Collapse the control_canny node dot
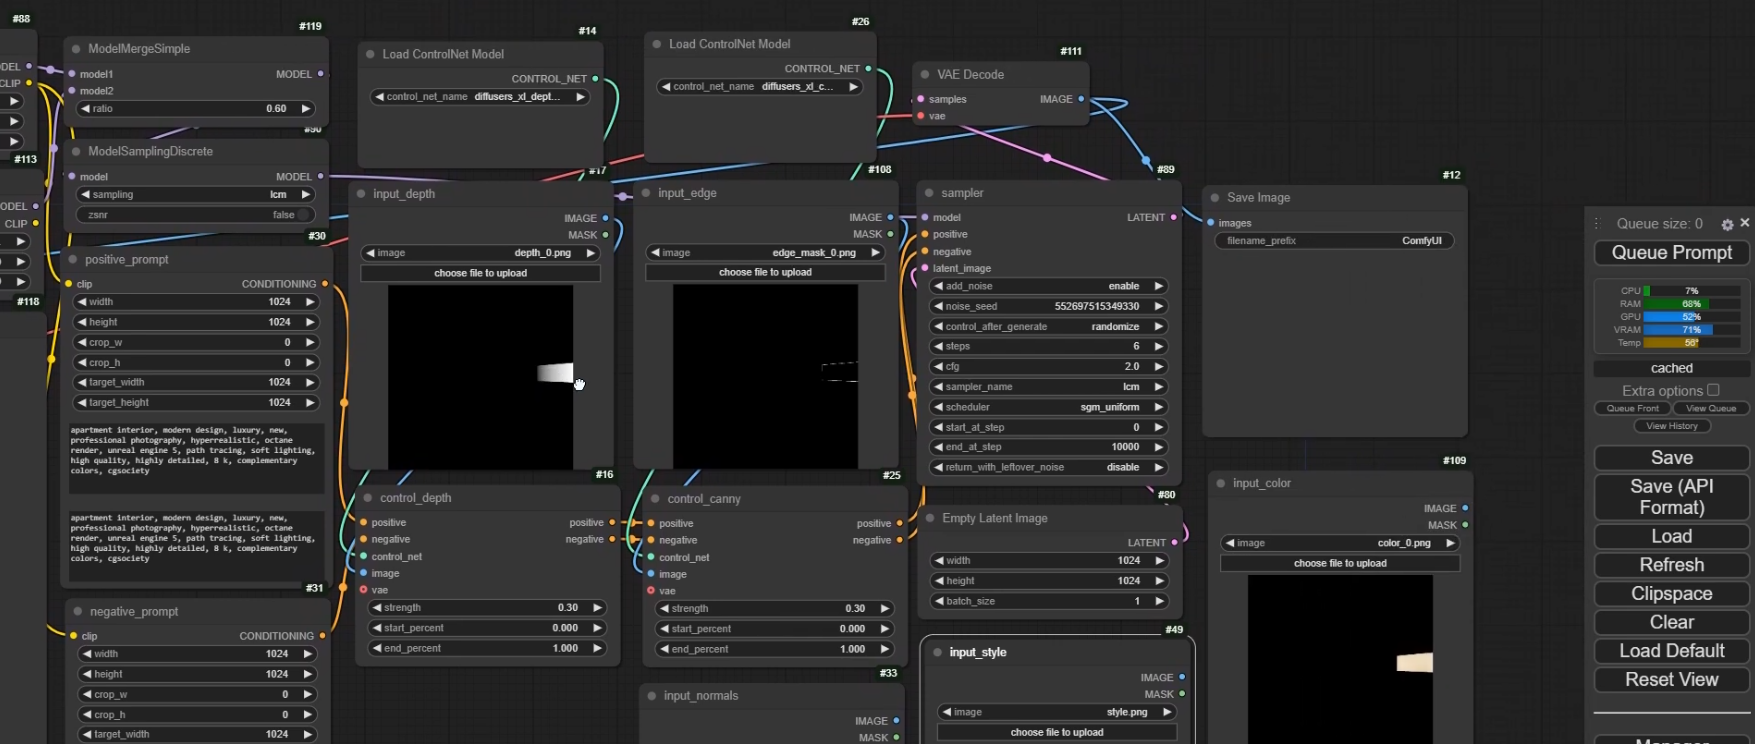Image resolution: width=1755 pixels, height=744 pixels. point(655,499)
